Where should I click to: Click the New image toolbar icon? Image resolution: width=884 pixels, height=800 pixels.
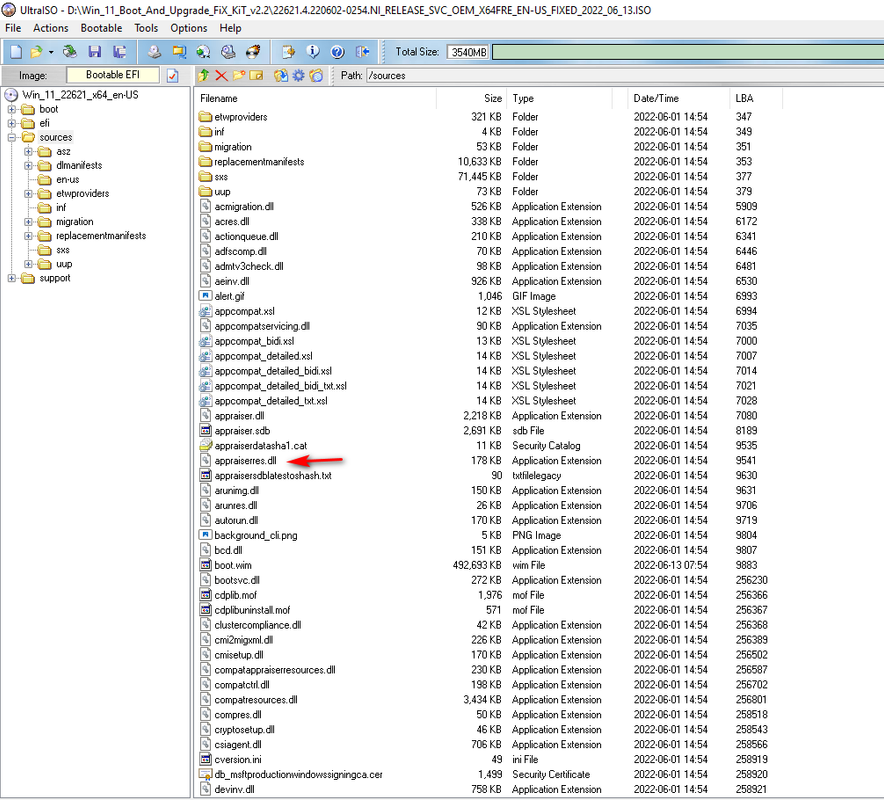coord(16,52)
